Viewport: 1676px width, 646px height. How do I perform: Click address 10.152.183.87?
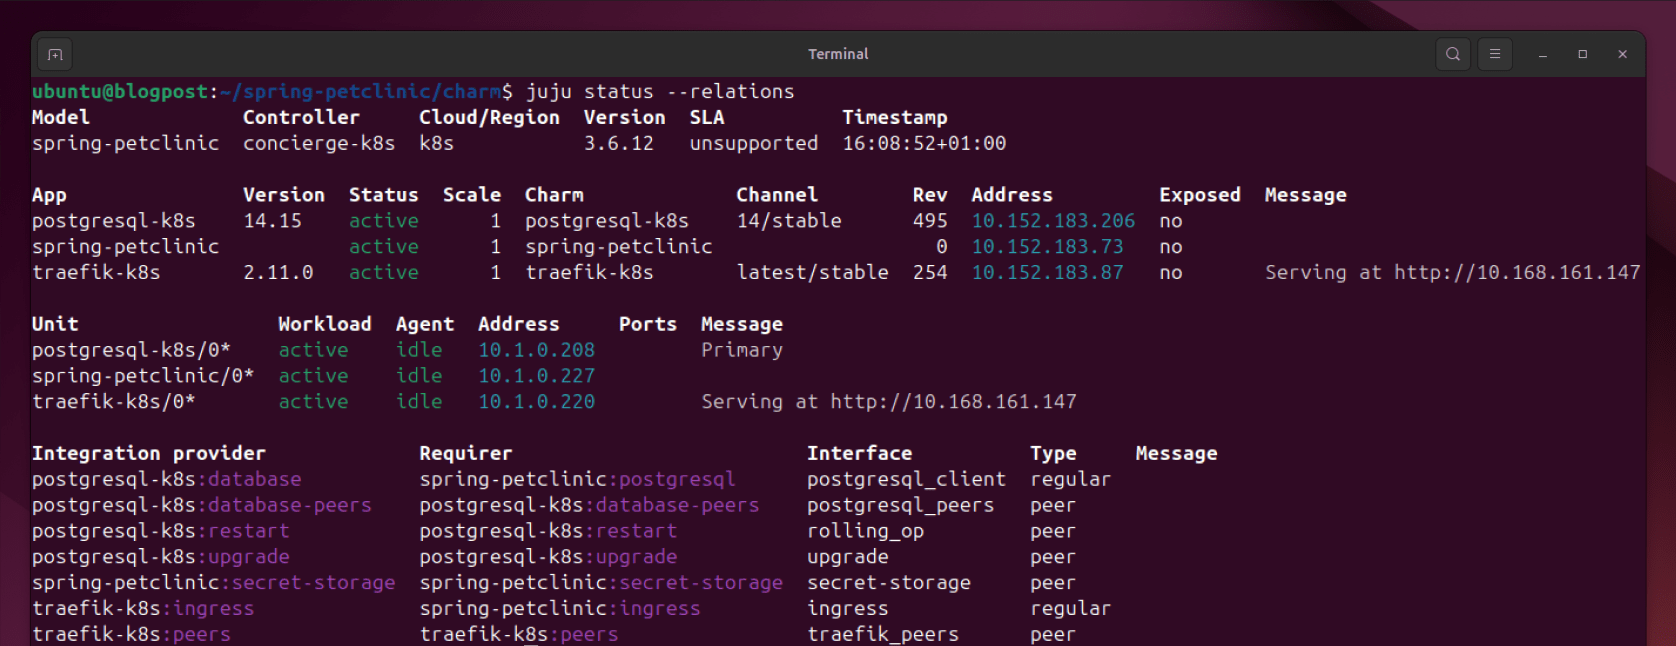(x=1048, y=273)
